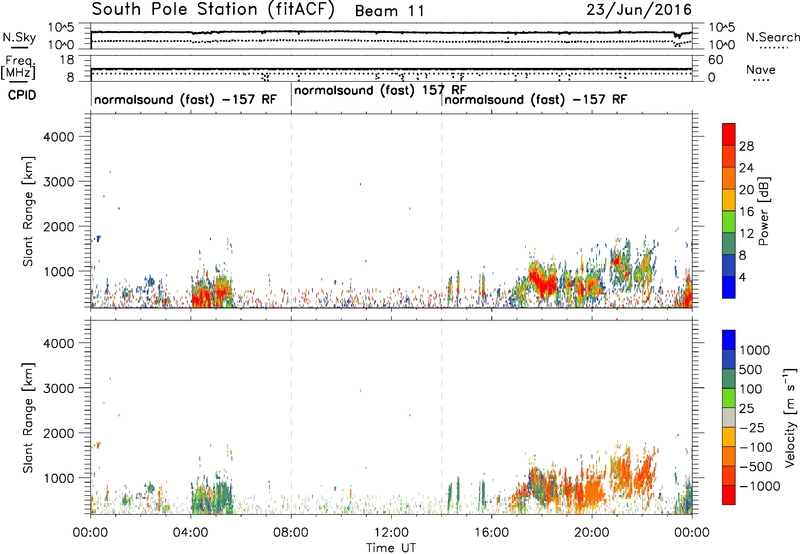The width and height of the screenshot is (800, 554).
Task: Click the 'CPID' label
Action: (22, 95)
